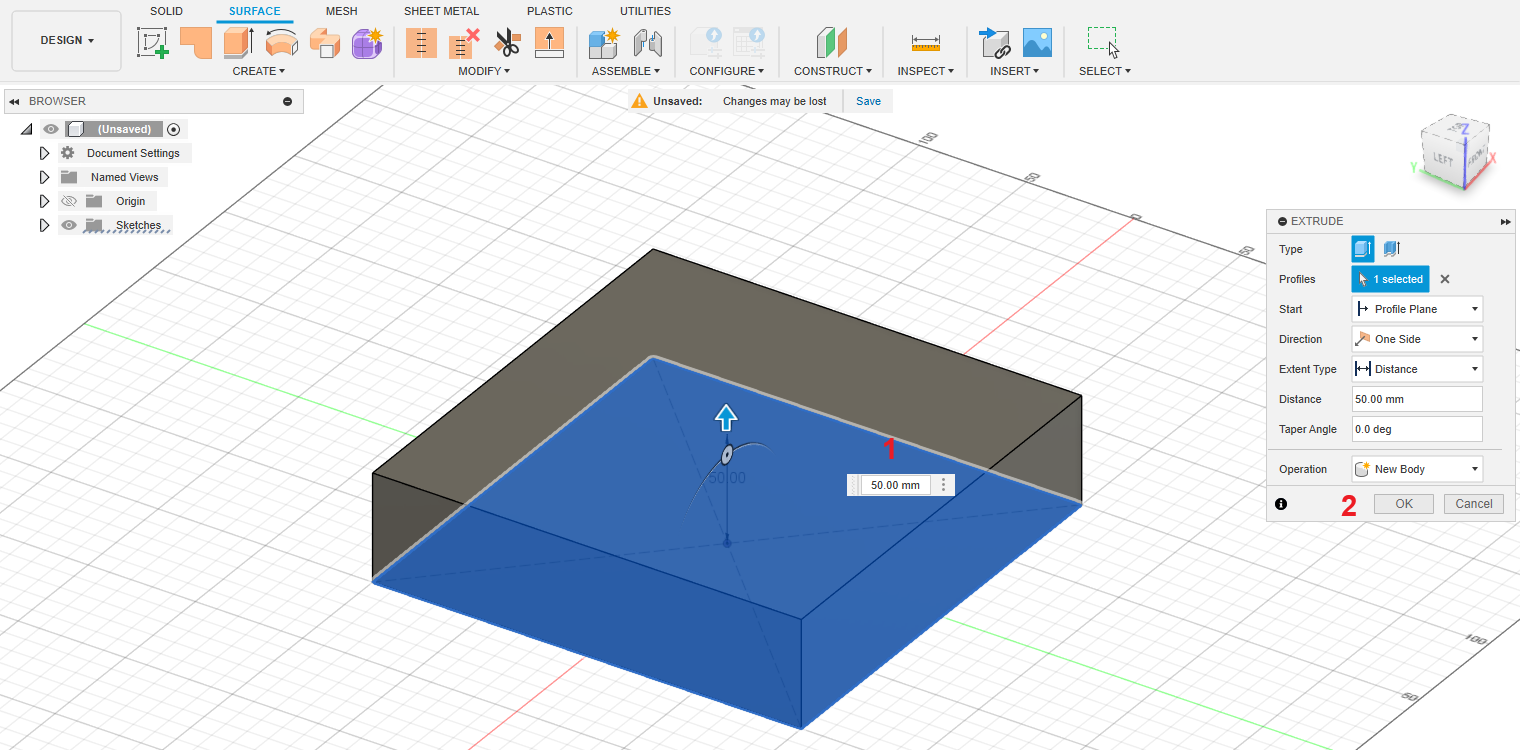This screenshot has height=750, width=1520.
Task: Click the Joint icon in Assemble
Action: 648,42
